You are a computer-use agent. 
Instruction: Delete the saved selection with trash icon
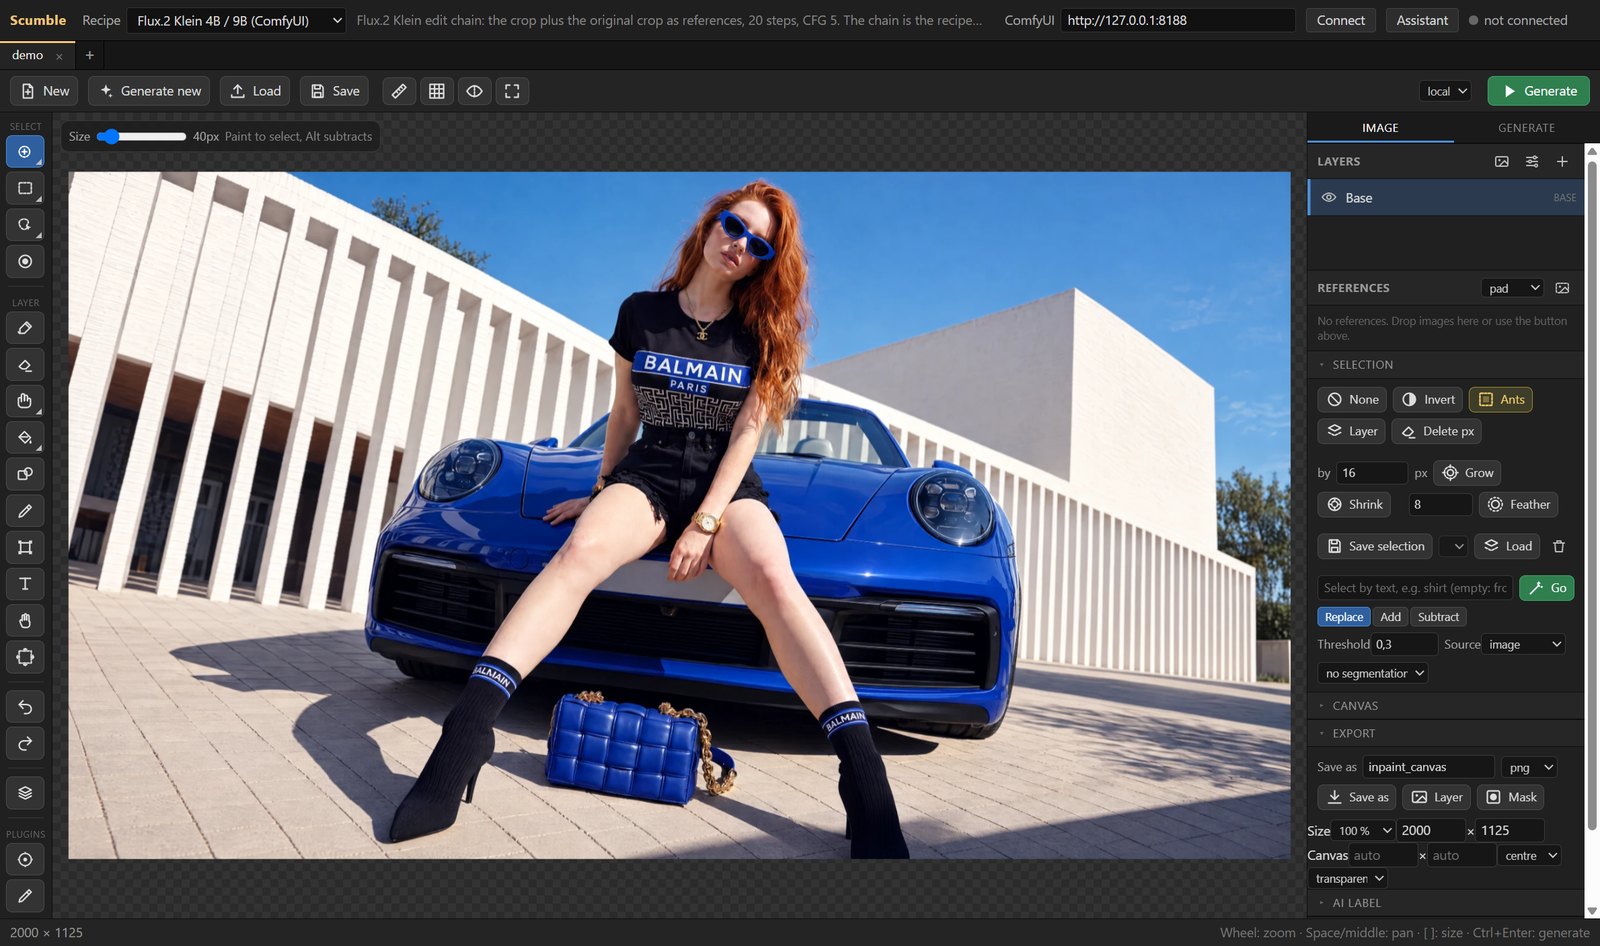[x=1559, y=546]
